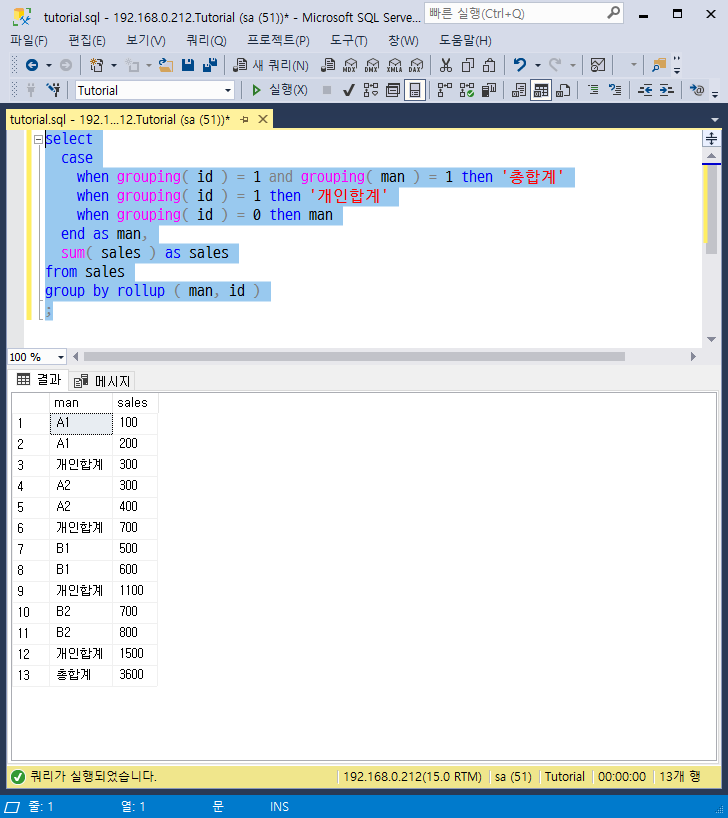This screenshot has width=728, height=818.
Task: Expand SQL editor toolbar overflow options
Action: click(715, 94)
